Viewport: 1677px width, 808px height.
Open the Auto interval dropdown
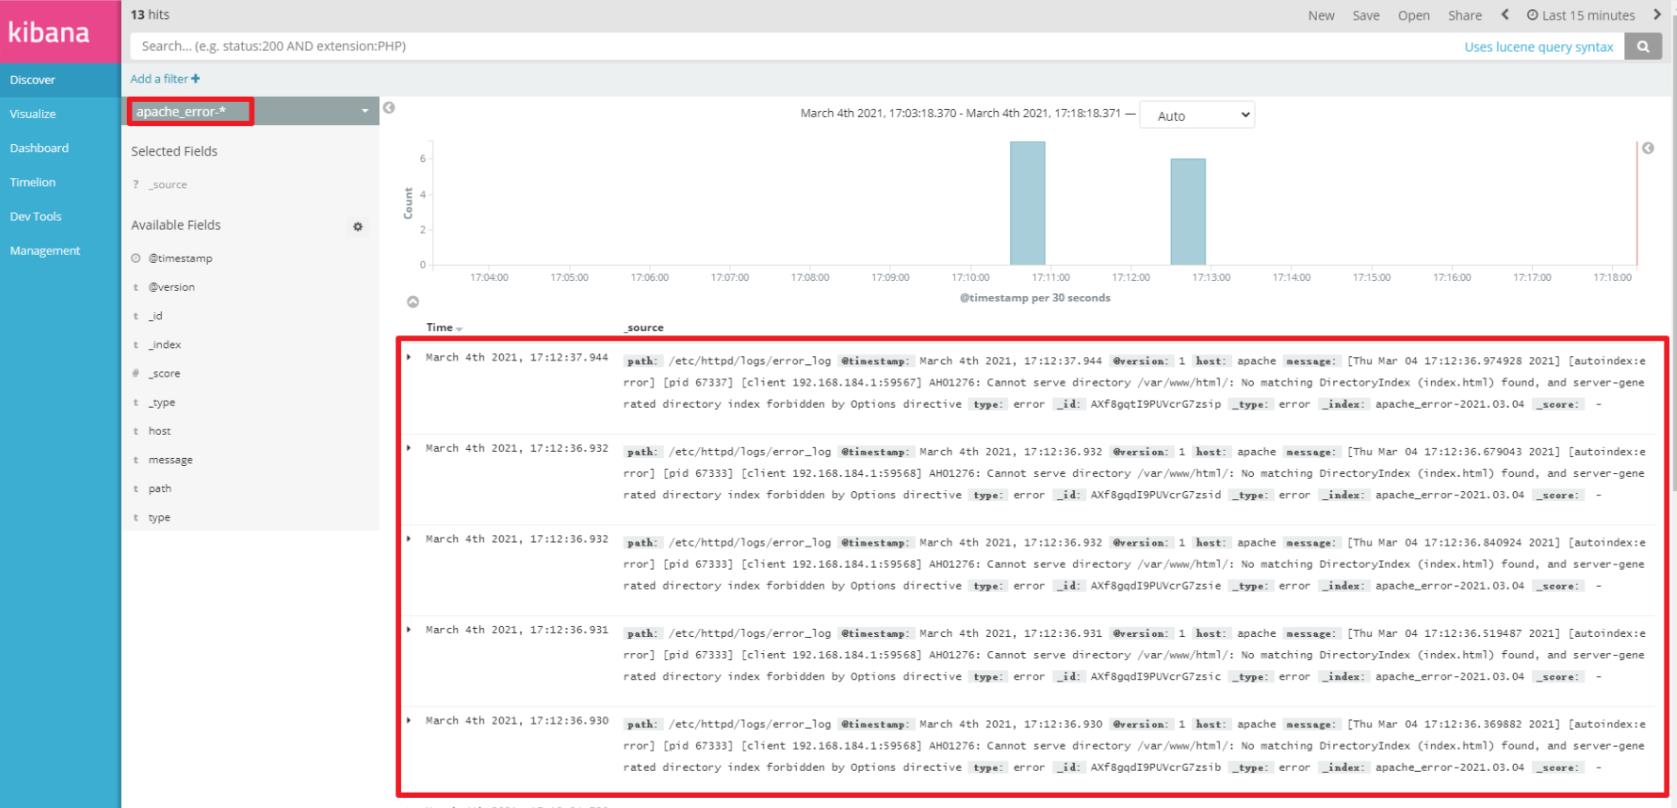(1197, 115)
